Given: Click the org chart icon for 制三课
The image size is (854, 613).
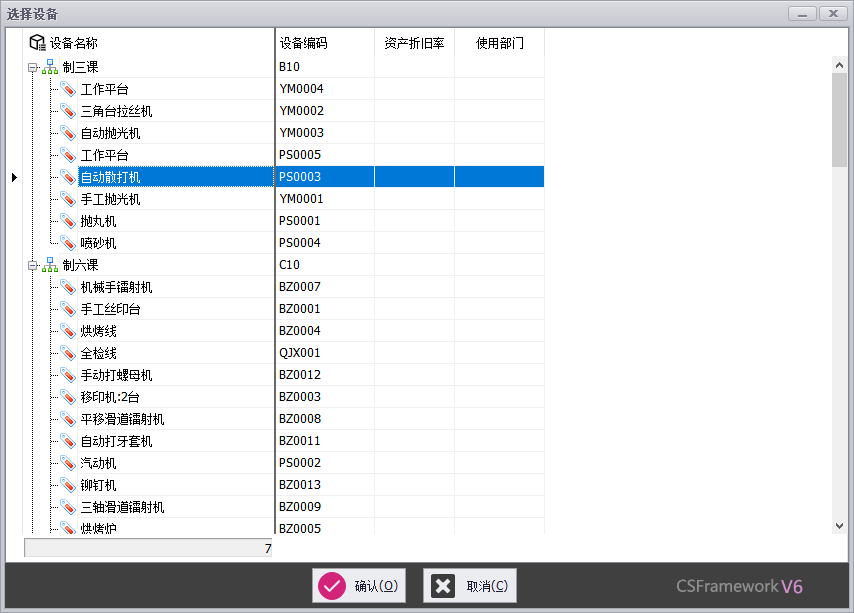Looking at the screenshot, I should click(x=50, y=67).
